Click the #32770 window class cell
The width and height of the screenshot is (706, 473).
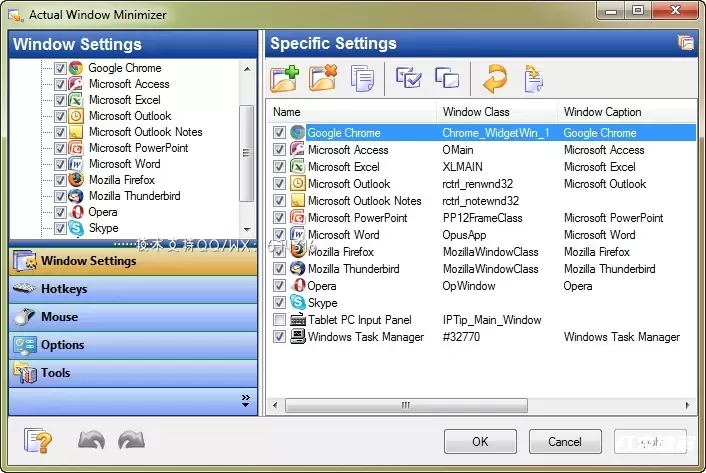[x=461, y=337]
